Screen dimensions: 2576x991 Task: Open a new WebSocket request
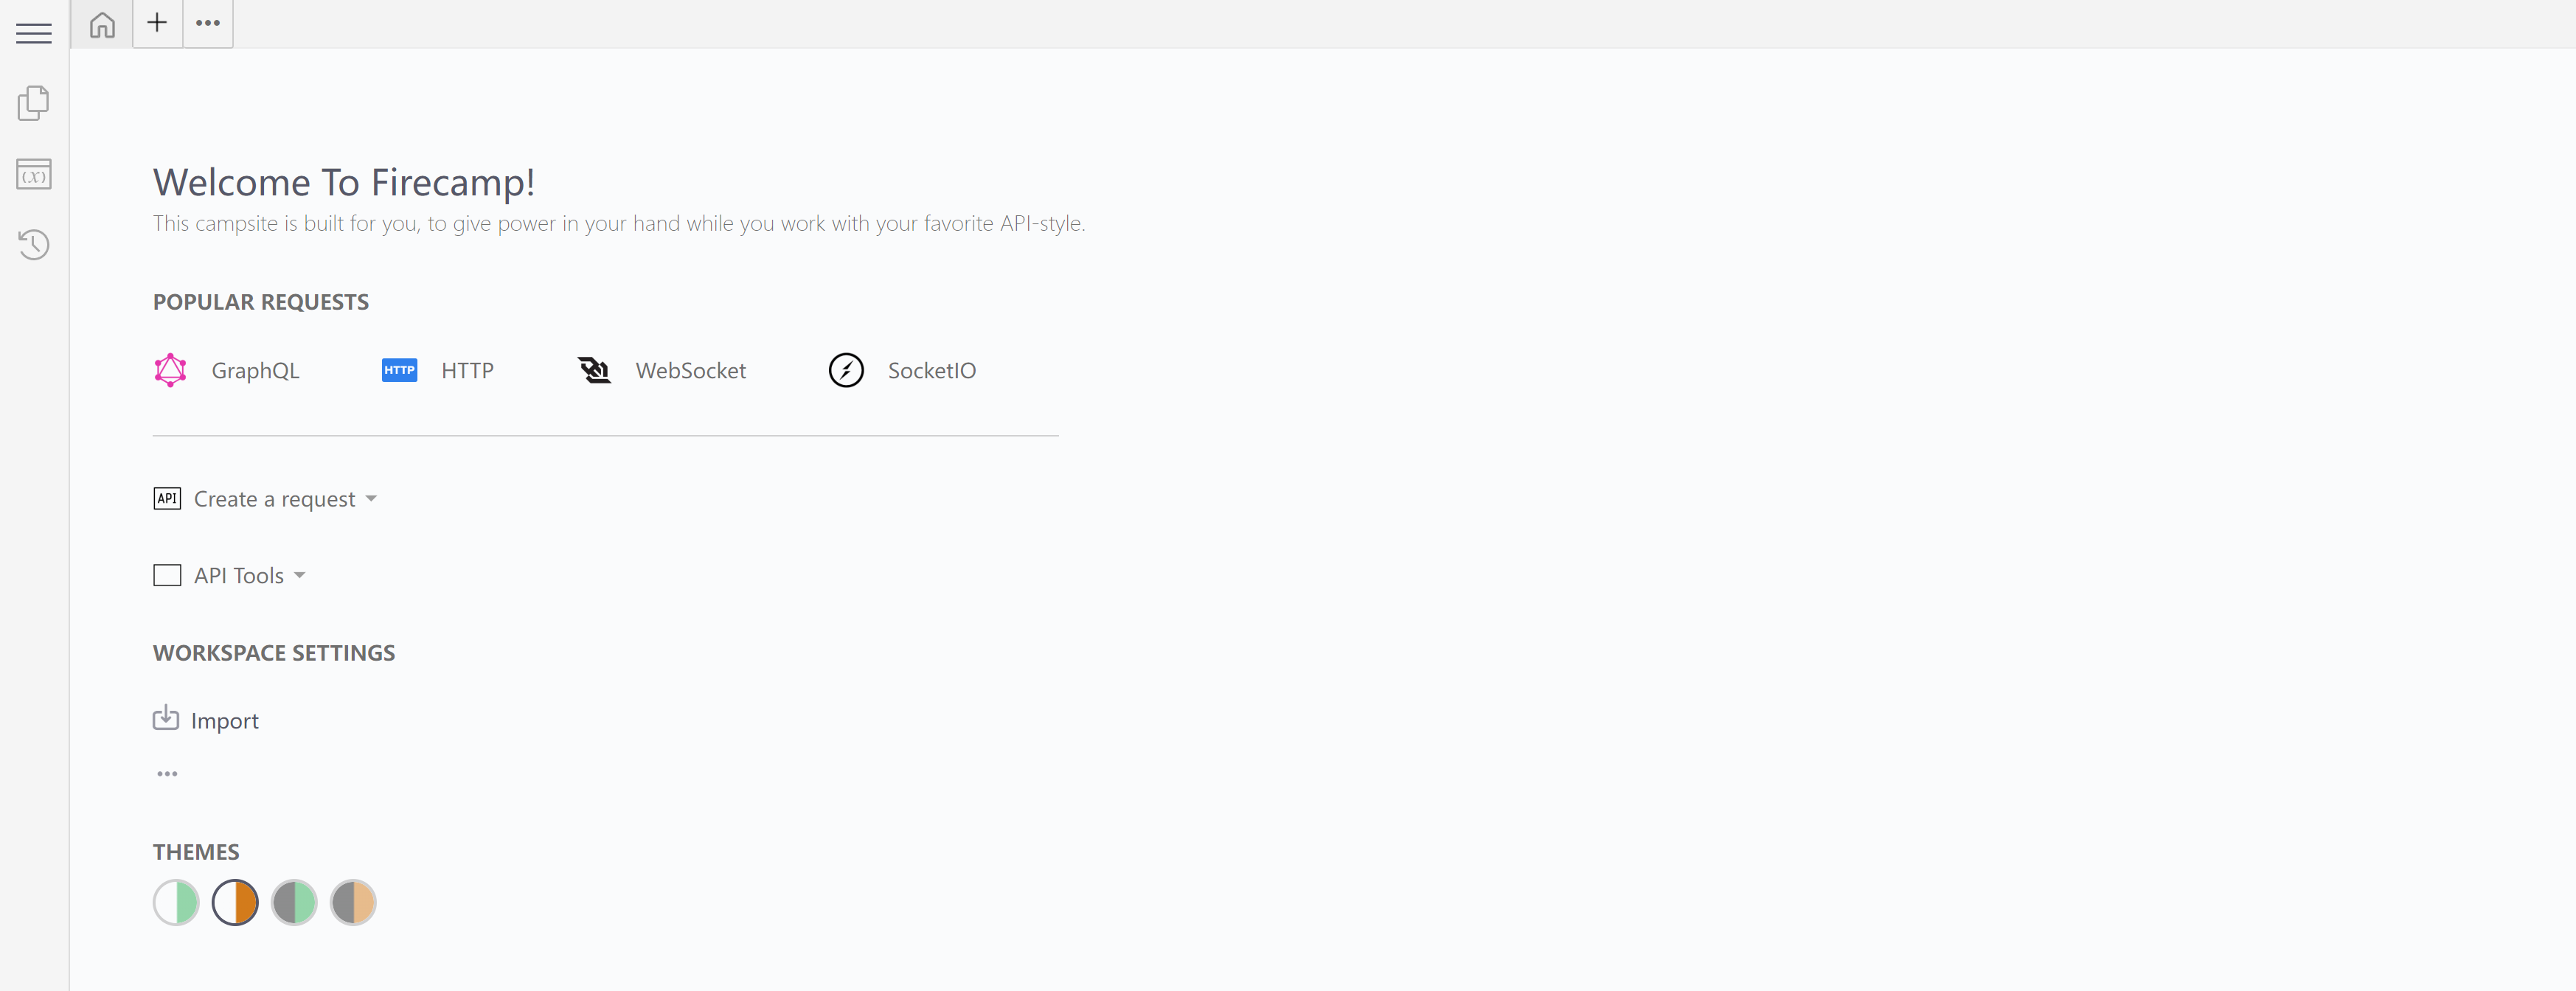pyautogui.click(x=690, y=370)
